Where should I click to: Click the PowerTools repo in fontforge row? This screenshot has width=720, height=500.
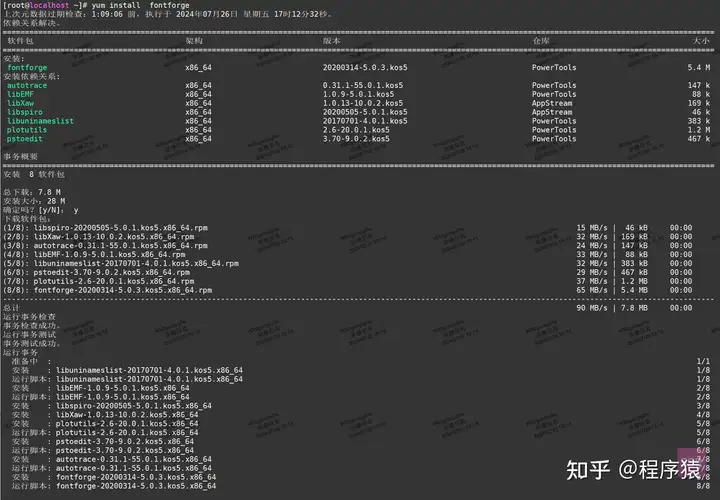(x=554, y=67)
